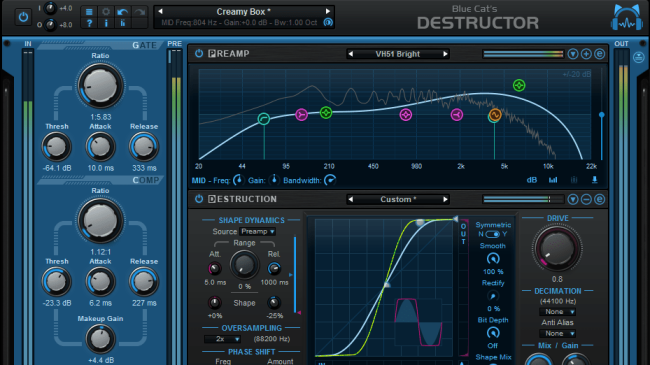Select the next Destruction preset after Custom
Screen dimensions: 650x365
tap(445, 200)
